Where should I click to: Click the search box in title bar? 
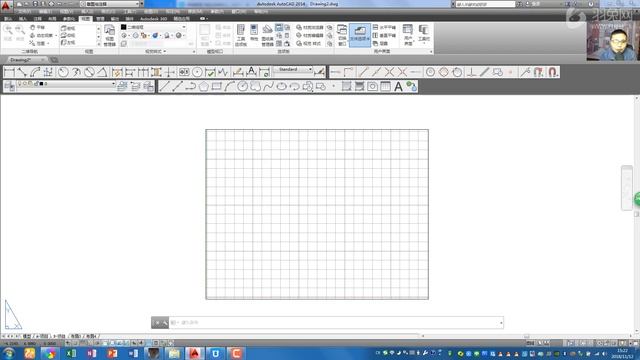pos(485,4)
